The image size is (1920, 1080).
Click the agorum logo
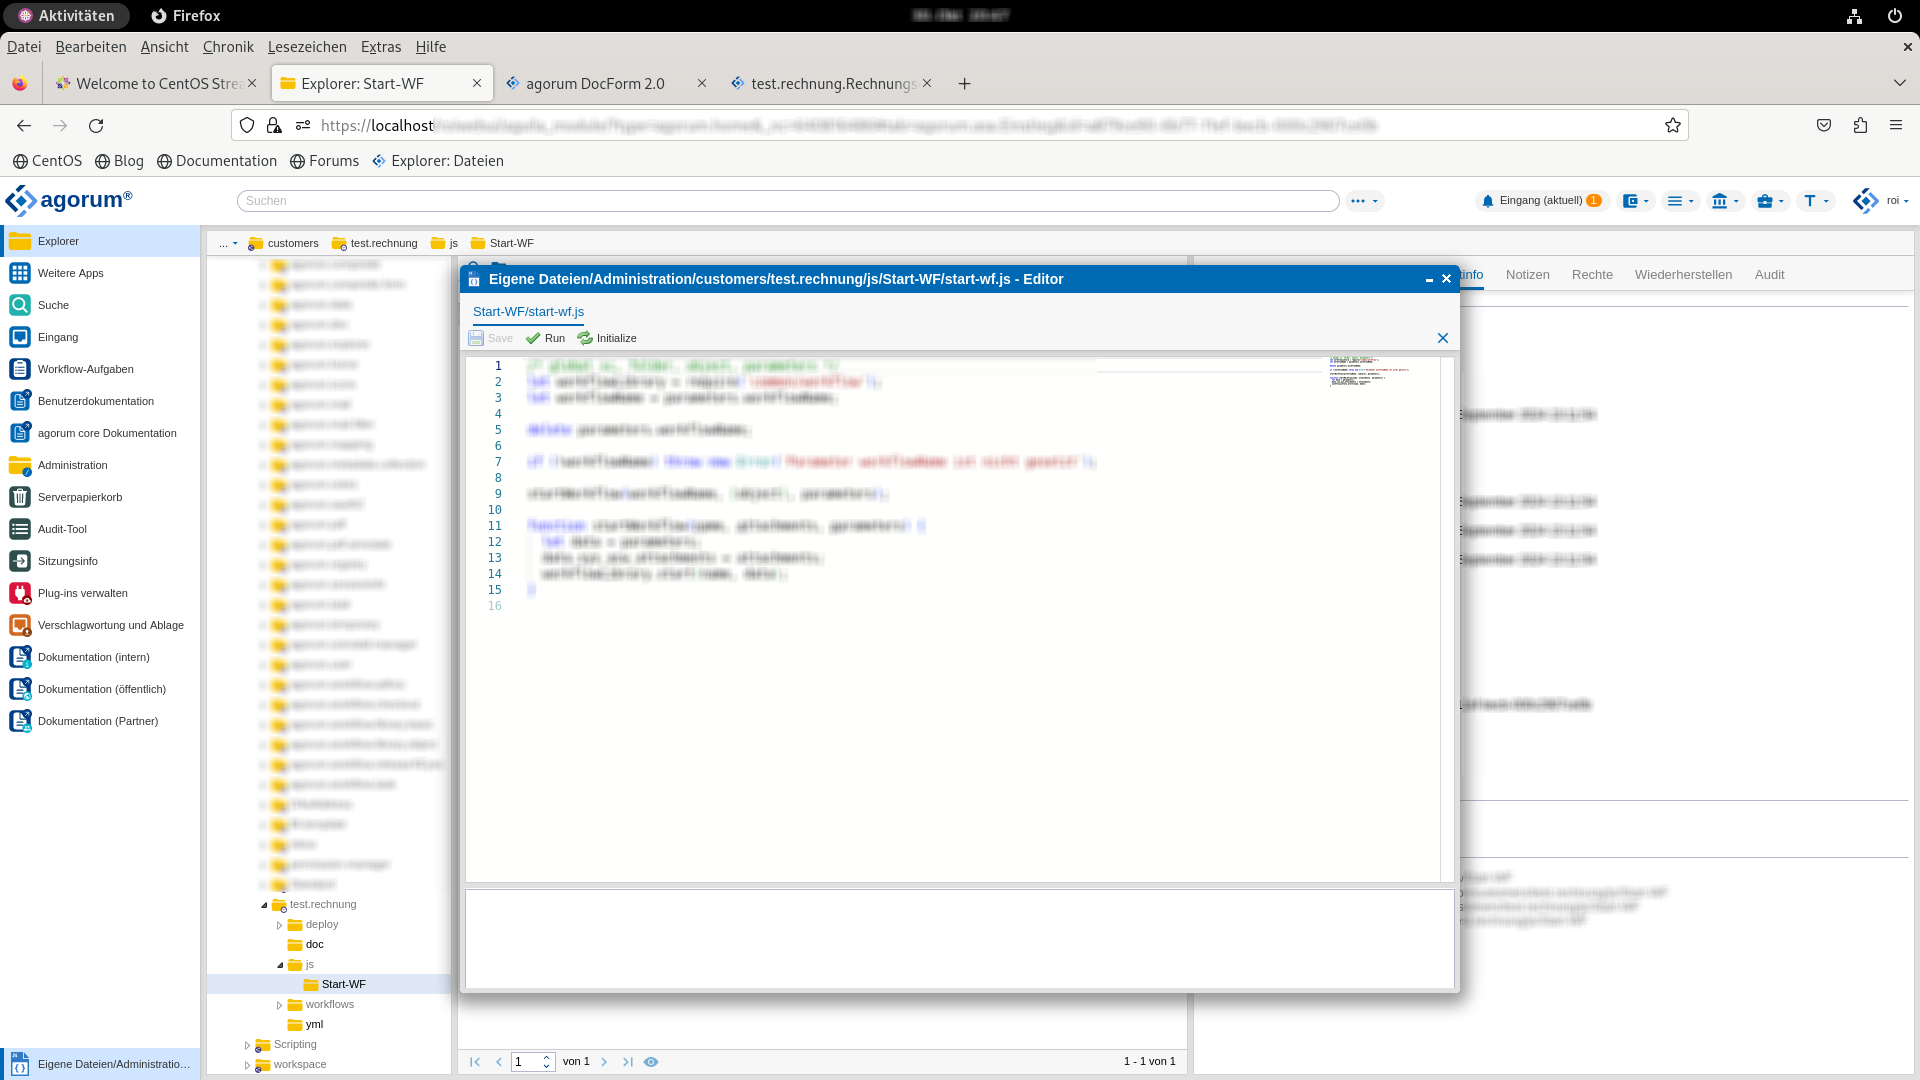pyautogui.click(x=69, y=200)
